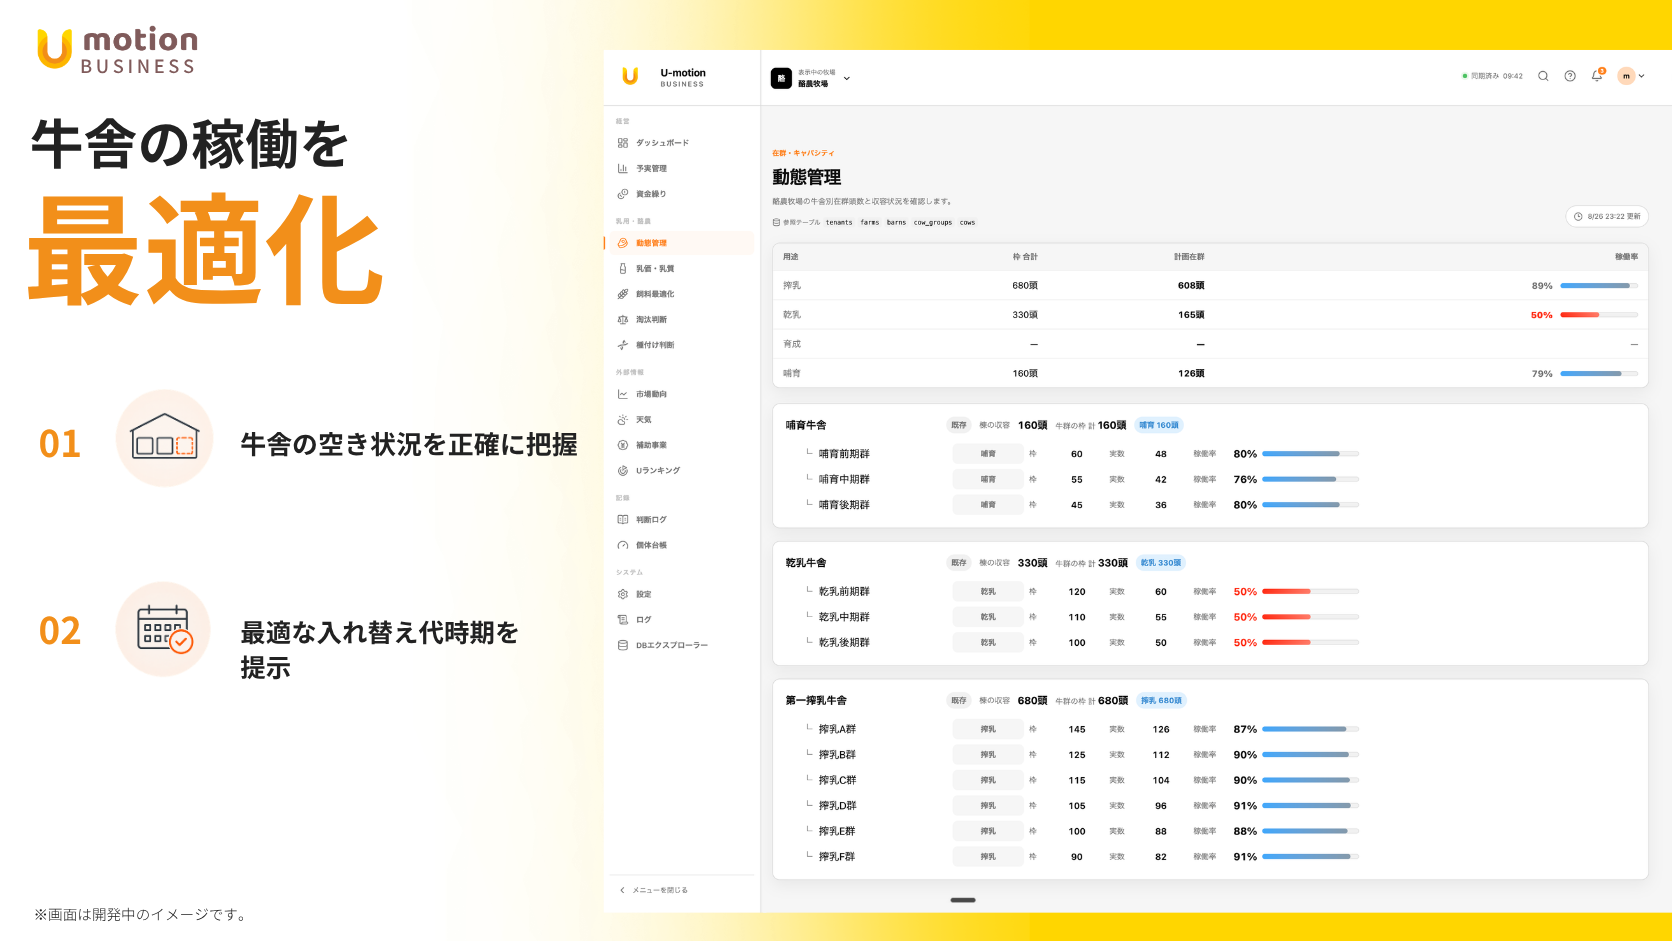The image size is (1672, 941).
Task: Click the 第一搾乳牛舎 barn heading
Action: 816,700
